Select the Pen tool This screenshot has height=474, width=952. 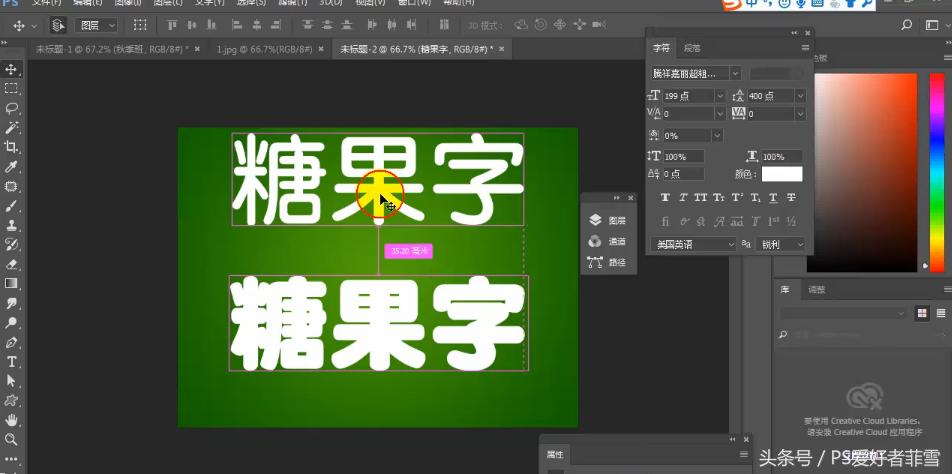[x=11, y=342]
